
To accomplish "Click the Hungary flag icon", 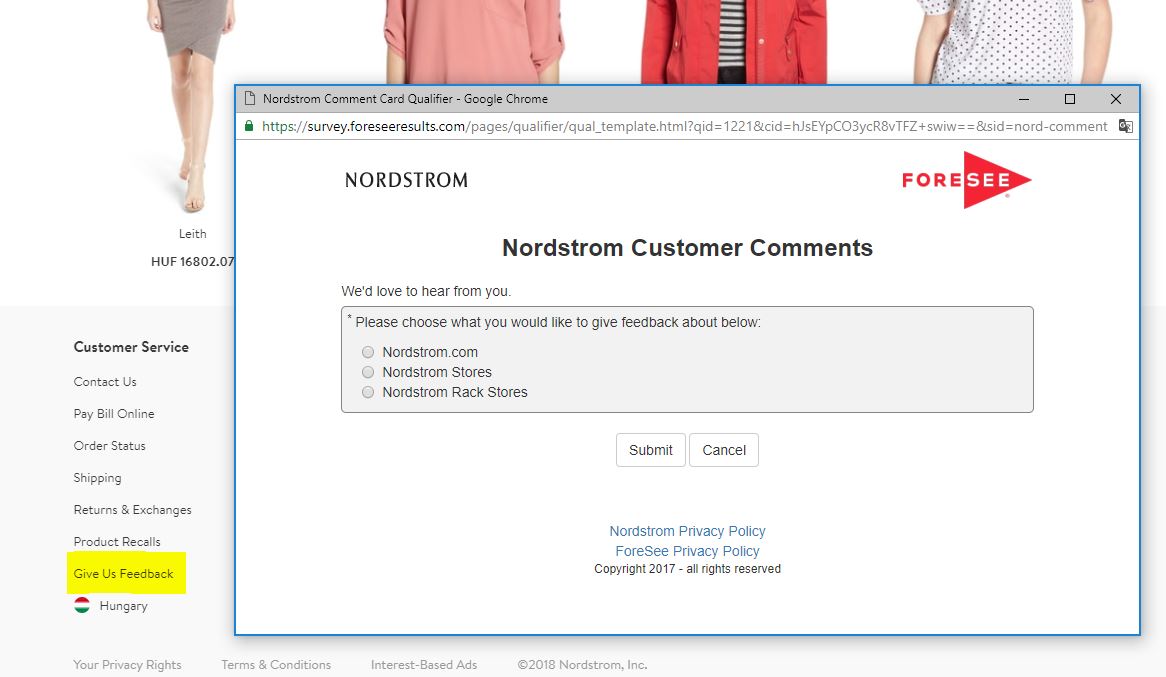I will [81, 605].
